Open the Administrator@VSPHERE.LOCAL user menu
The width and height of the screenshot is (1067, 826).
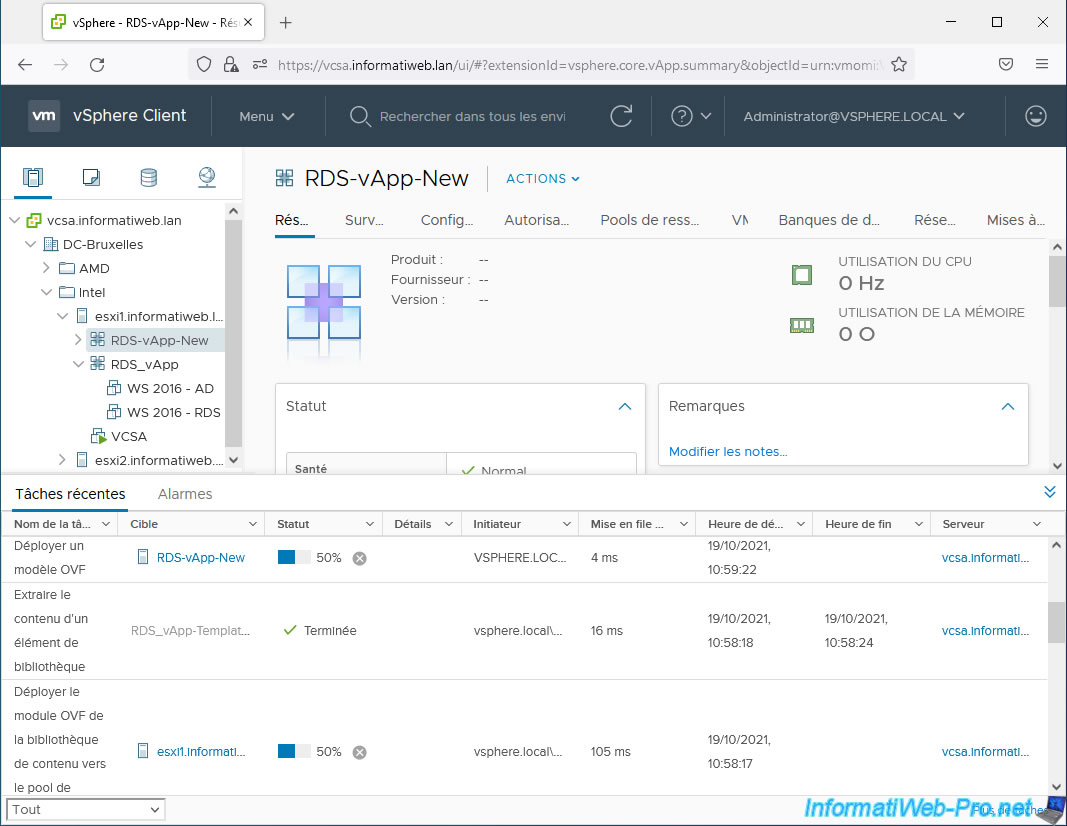pos(854,116)
